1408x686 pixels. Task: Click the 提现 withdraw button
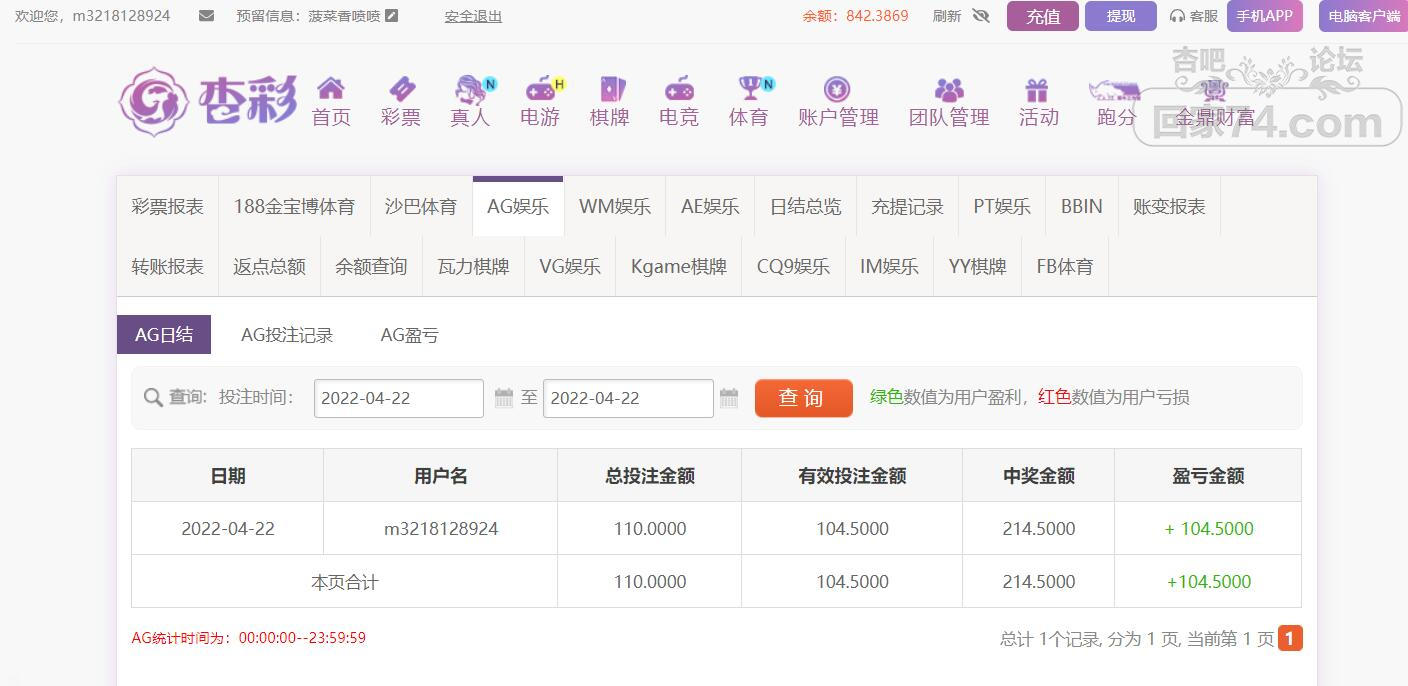coord(1121,16)
